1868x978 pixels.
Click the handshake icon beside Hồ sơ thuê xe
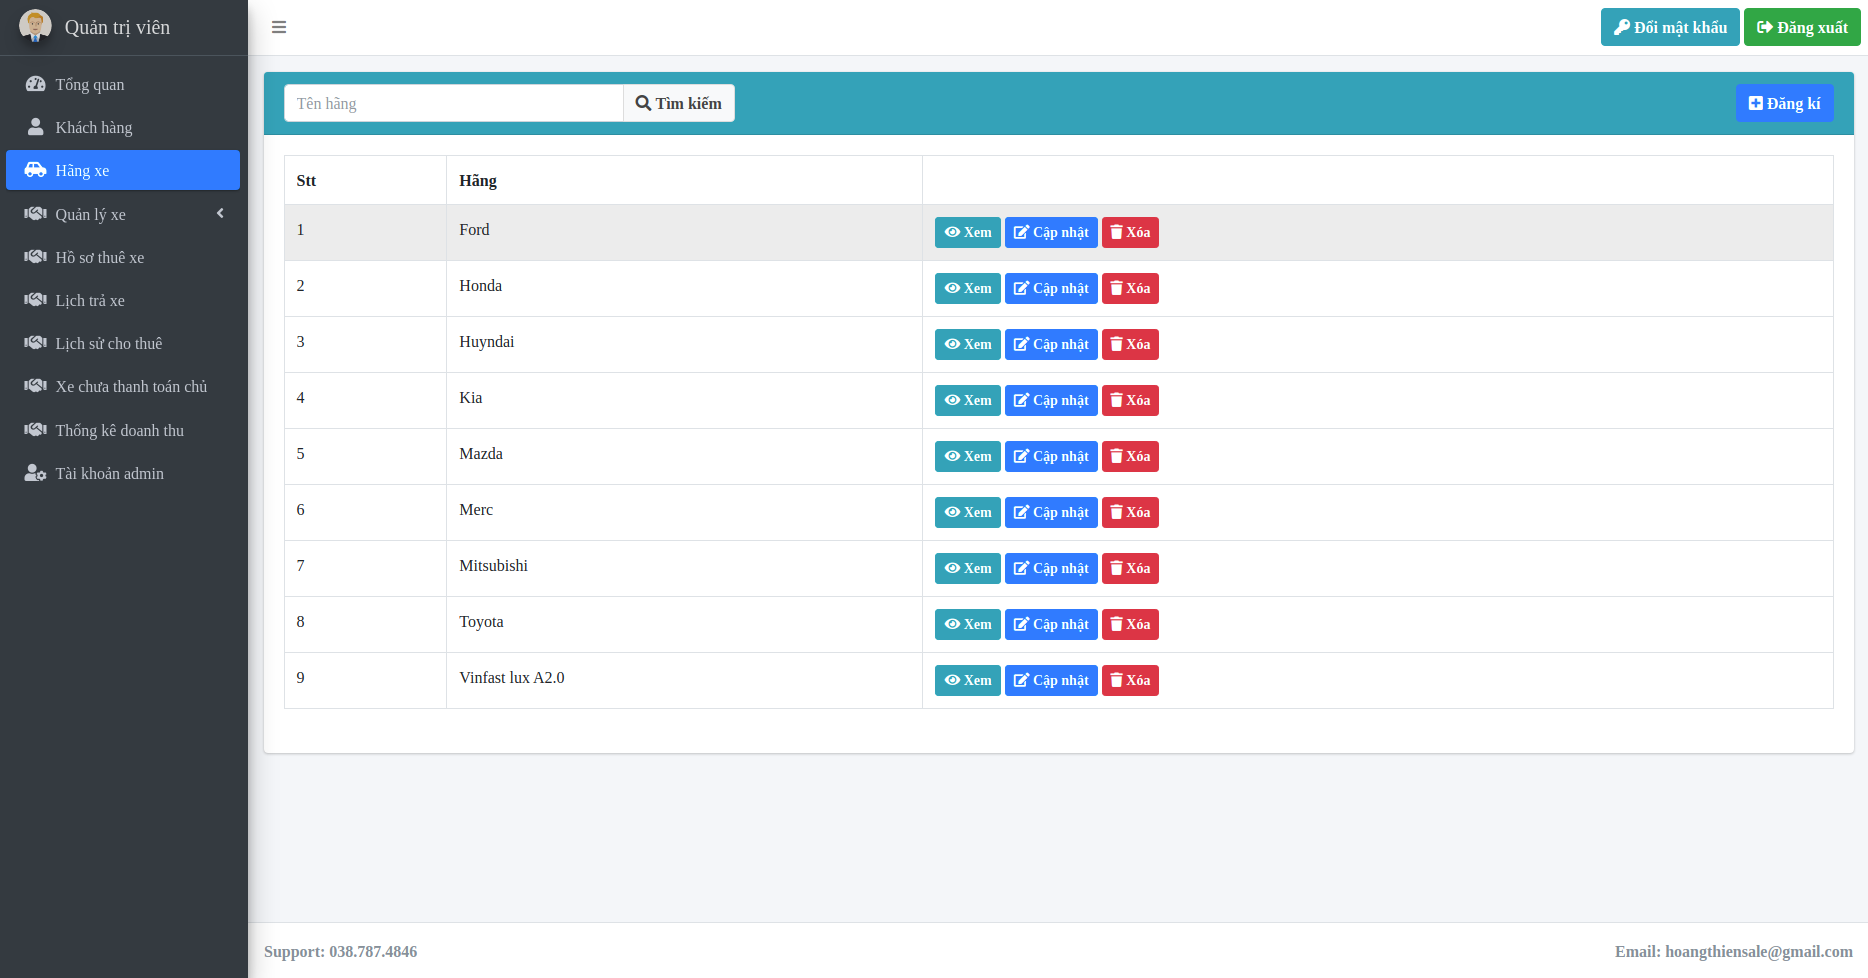(35, 257)
